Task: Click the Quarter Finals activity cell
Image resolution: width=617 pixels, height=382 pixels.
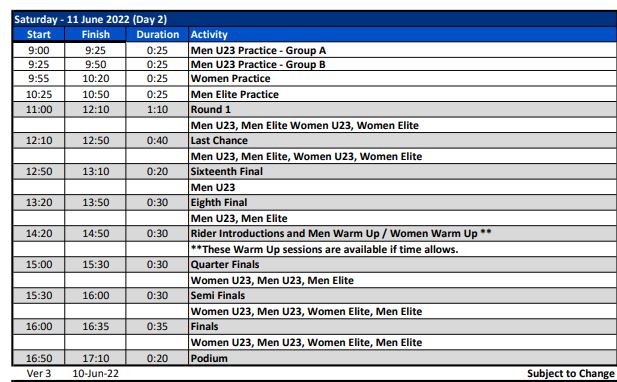Action: (403, 264)
